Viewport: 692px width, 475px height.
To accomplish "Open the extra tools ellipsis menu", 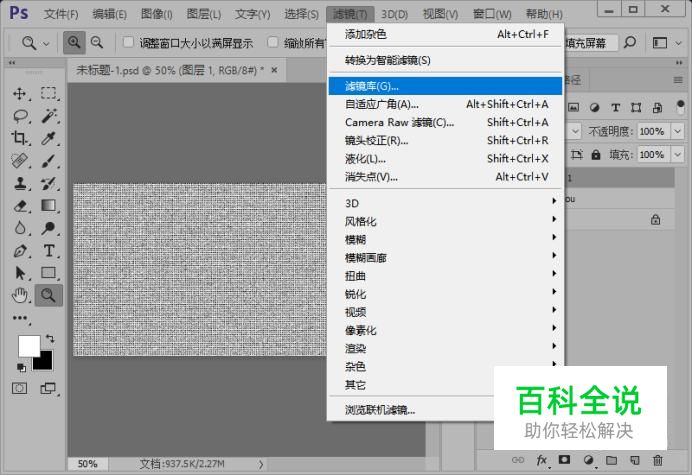I will click(20, 318).
